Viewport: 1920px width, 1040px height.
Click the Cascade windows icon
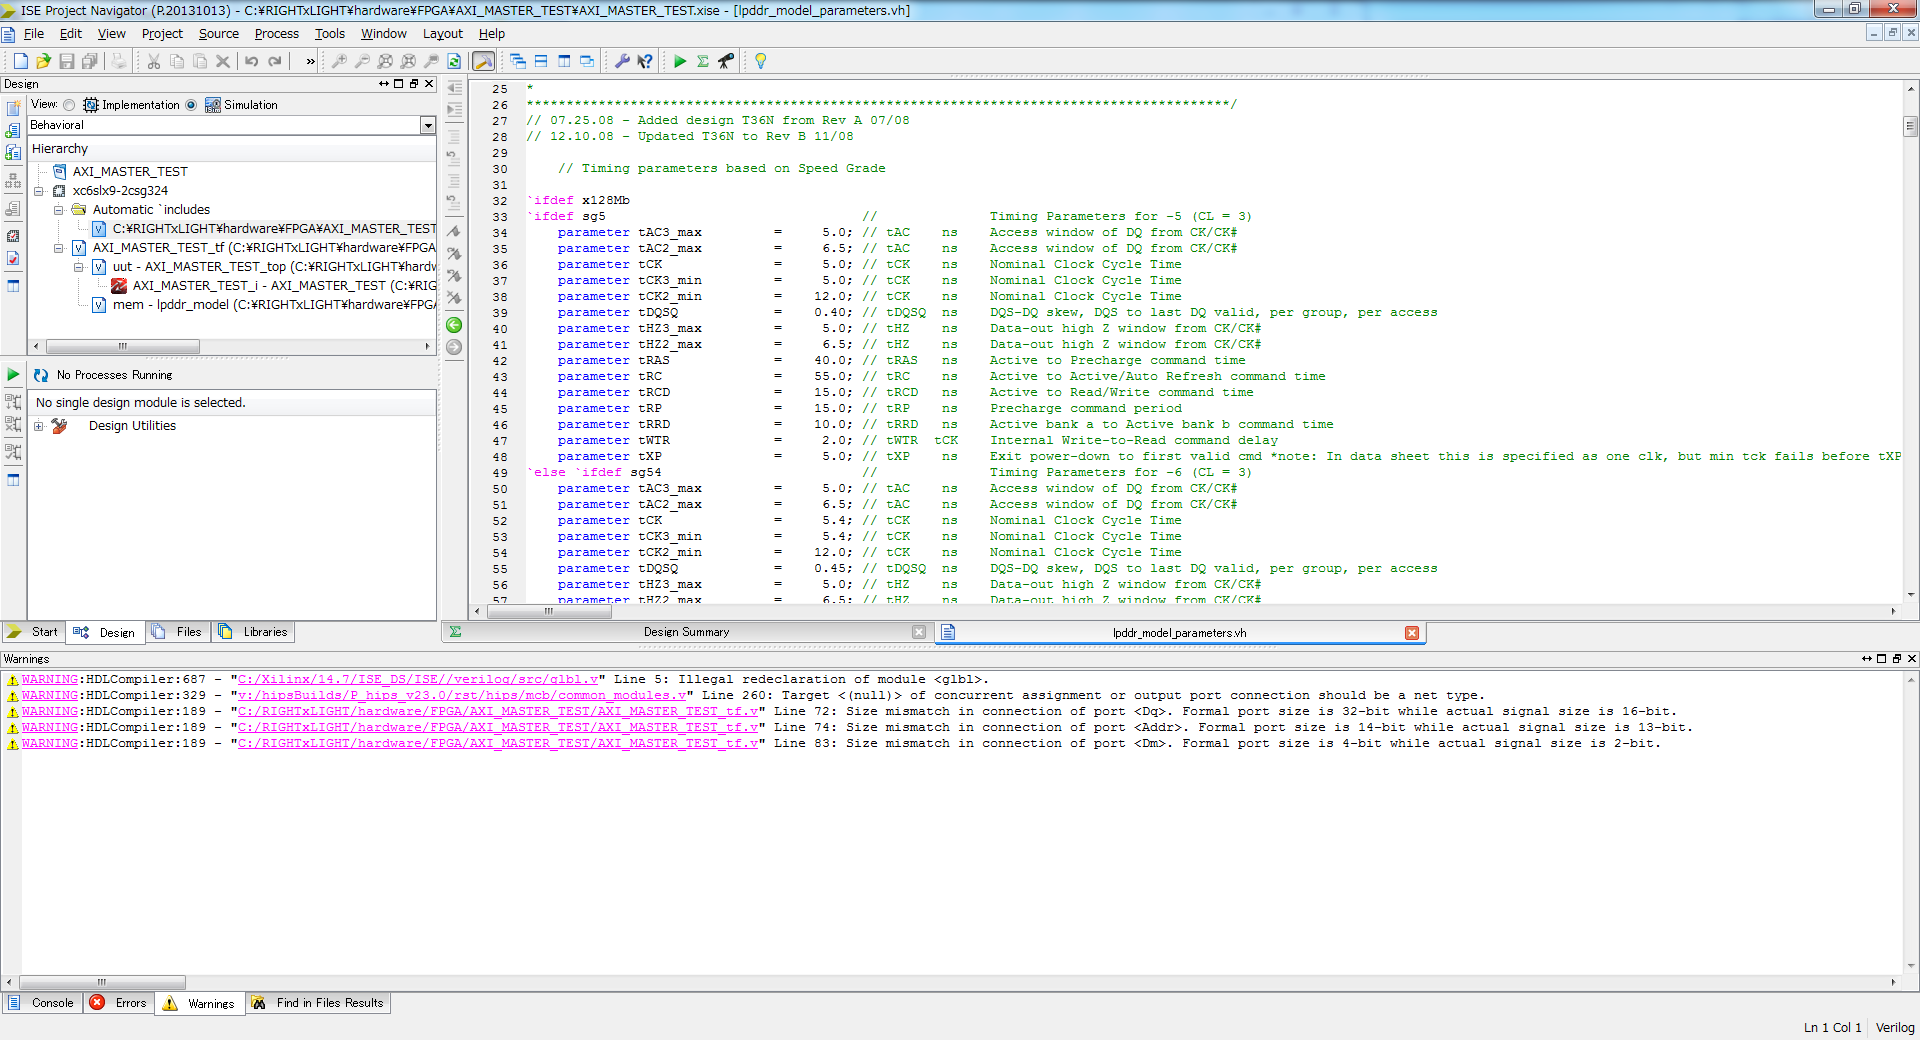(518, 61)
